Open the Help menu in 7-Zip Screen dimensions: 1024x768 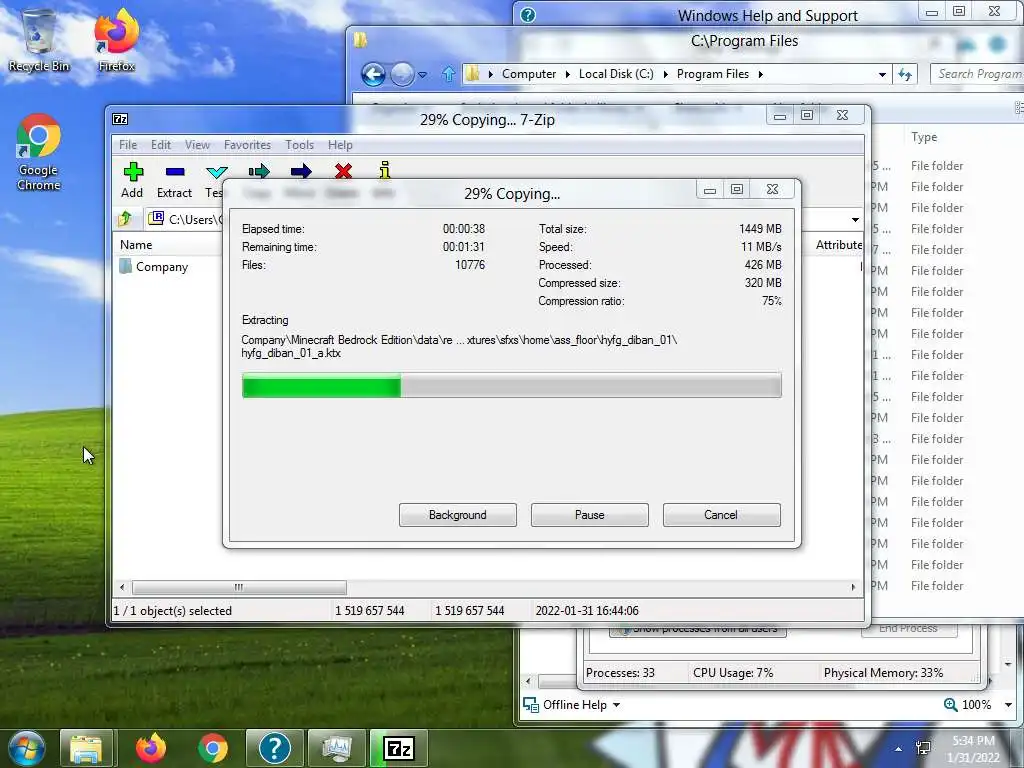pyautogui.click(x=340, y=145)
